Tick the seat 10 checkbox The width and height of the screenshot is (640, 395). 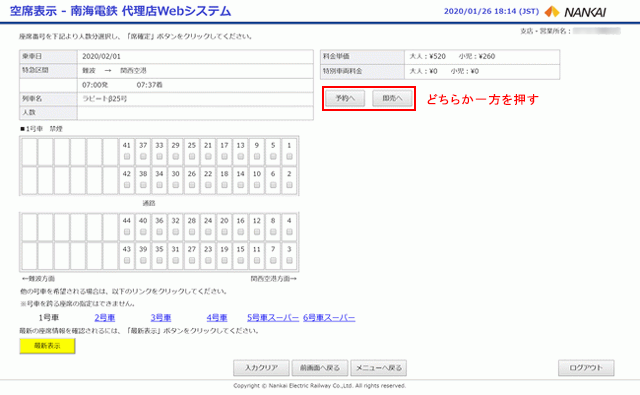(257, 185)
